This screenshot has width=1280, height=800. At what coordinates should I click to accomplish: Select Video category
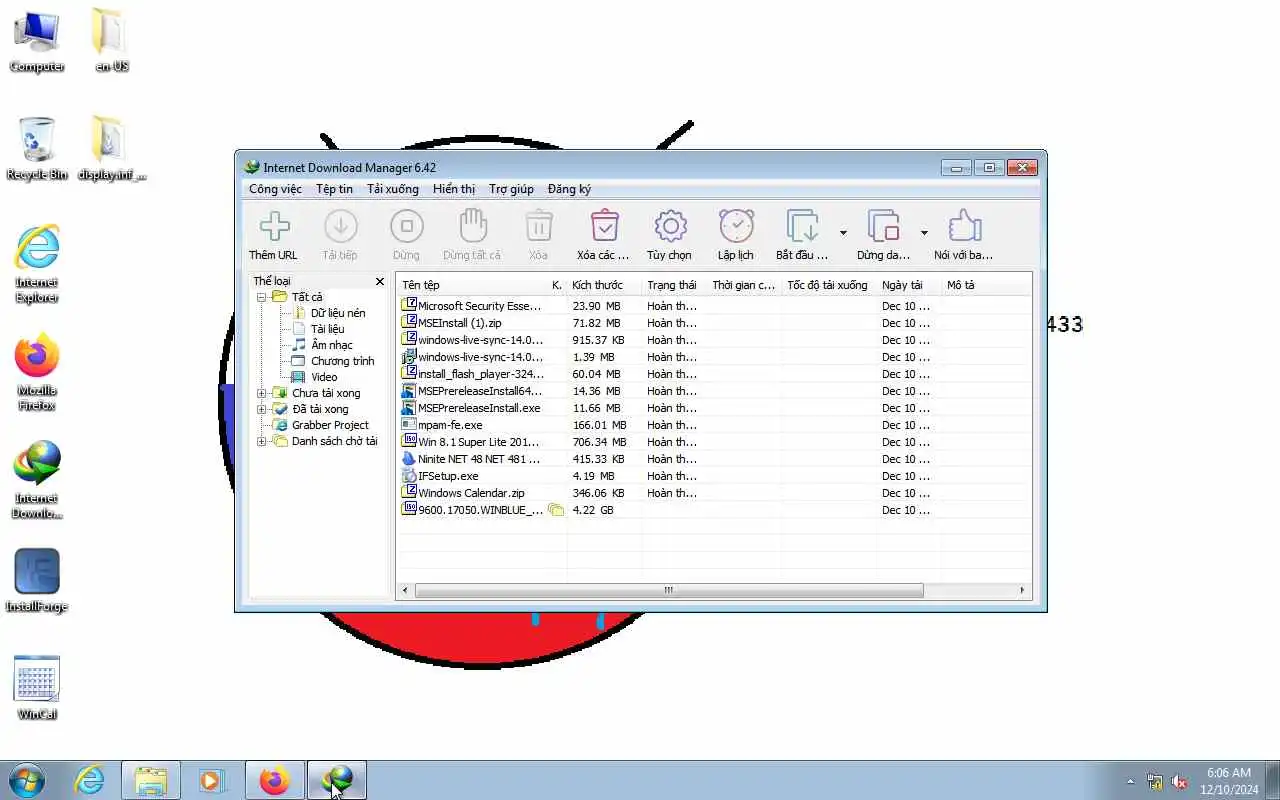[324, 377]
